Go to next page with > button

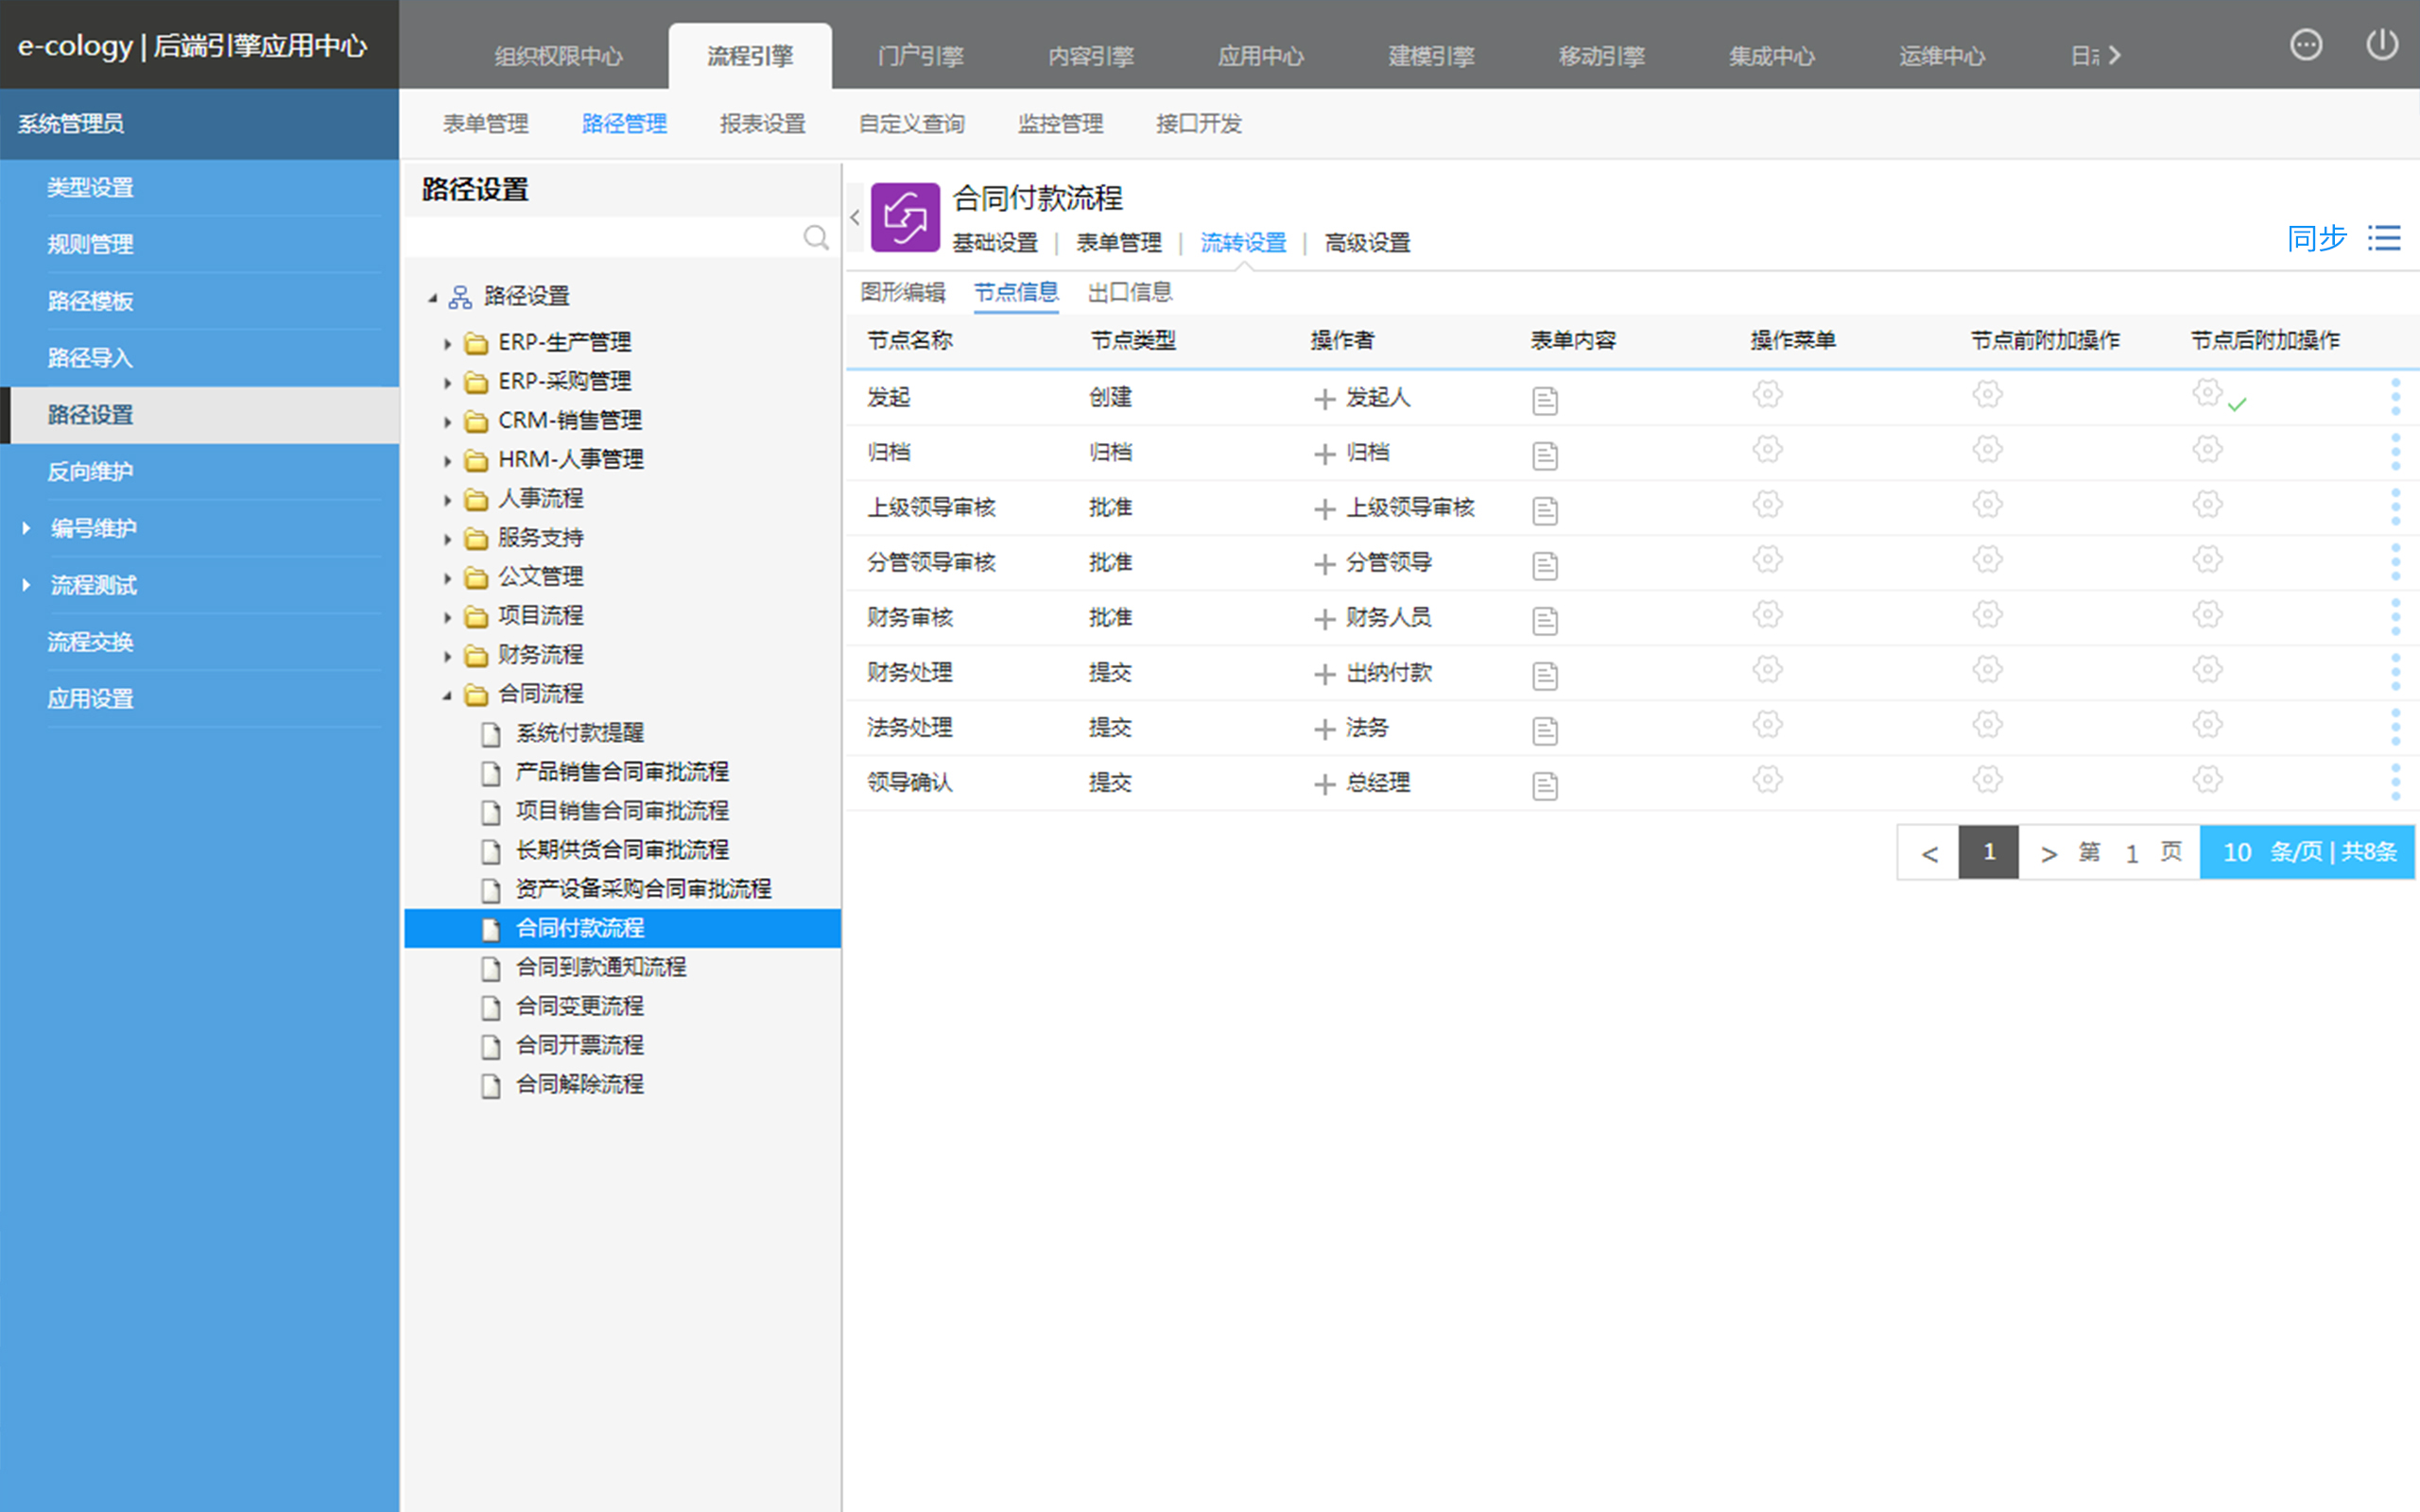point(2048,853)
